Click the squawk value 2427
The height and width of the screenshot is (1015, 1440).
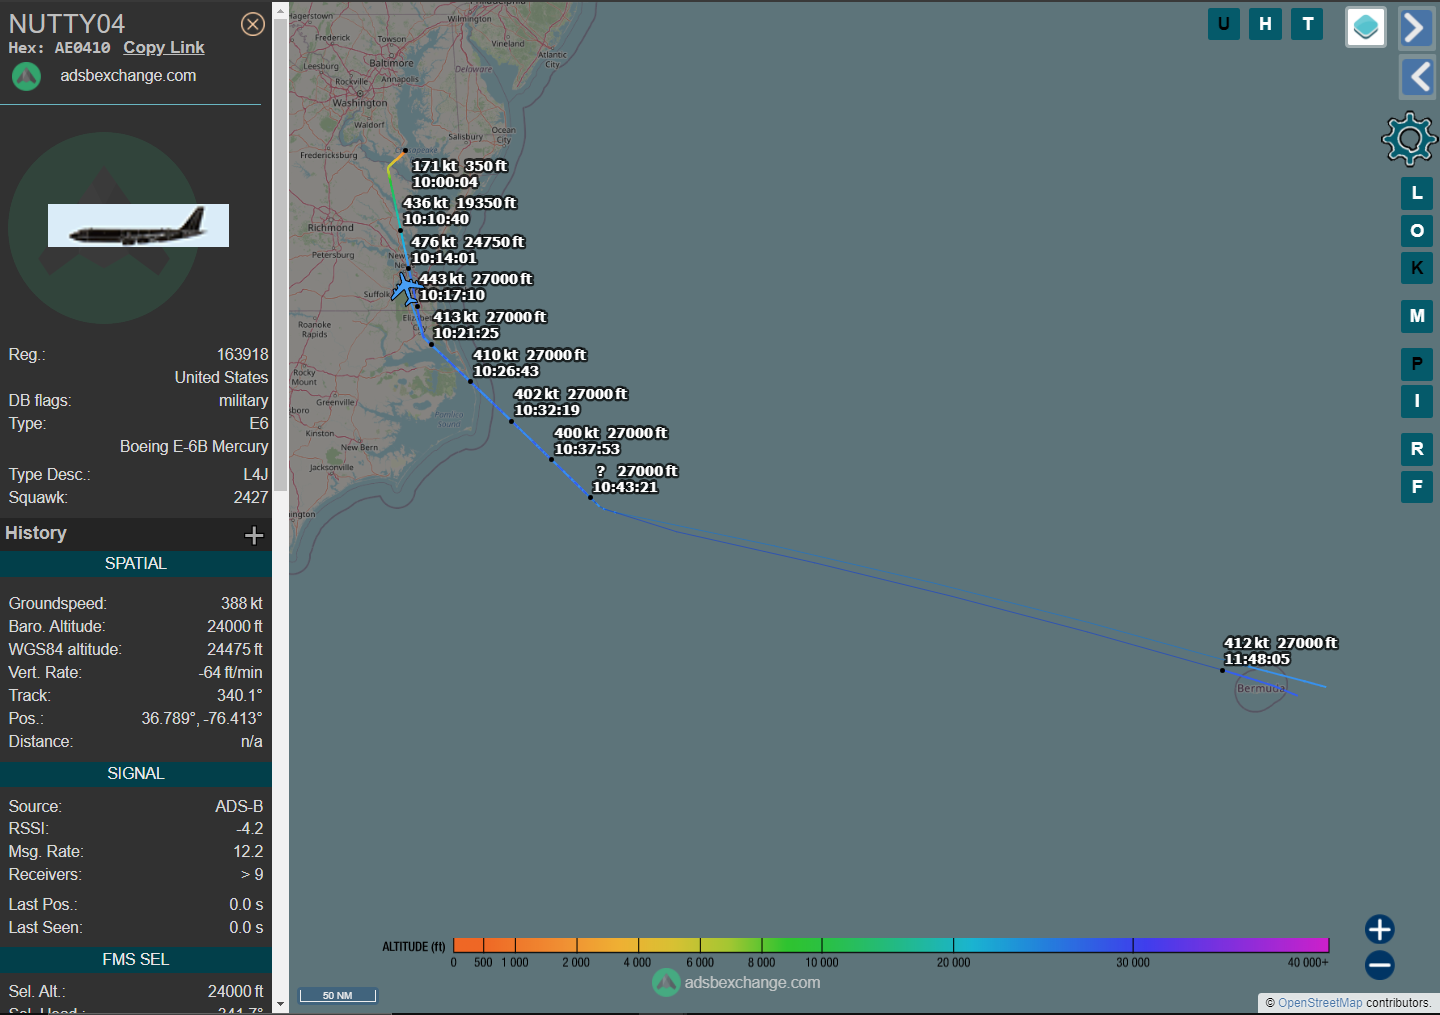(251, 498)
